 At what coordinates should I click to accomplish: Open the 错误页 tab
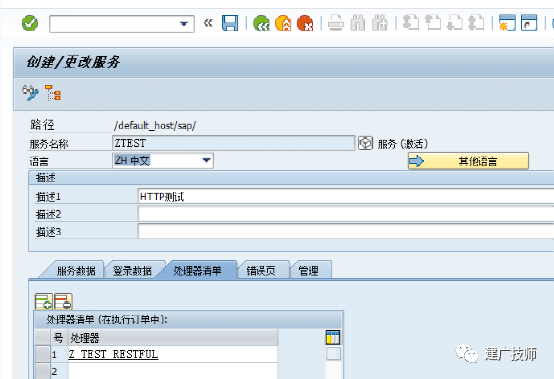[261, 271]
